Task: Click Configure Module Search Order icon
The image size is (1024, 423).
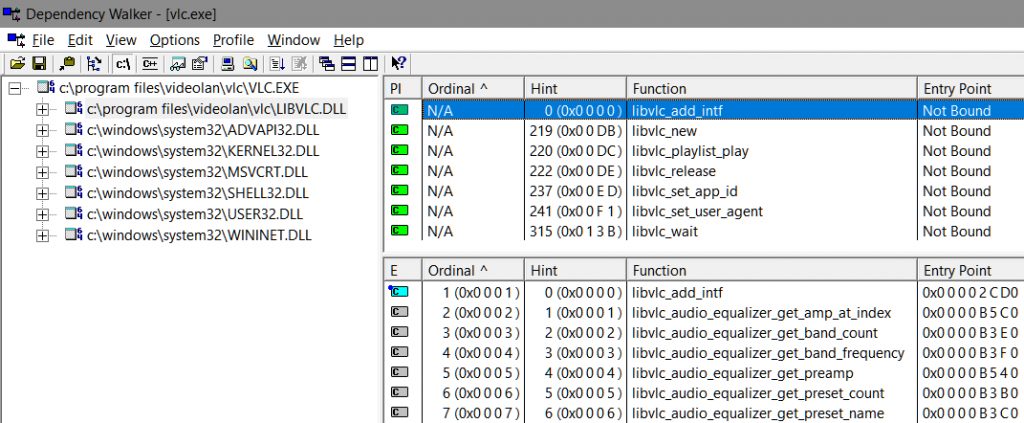Action: tap(249, 63)
